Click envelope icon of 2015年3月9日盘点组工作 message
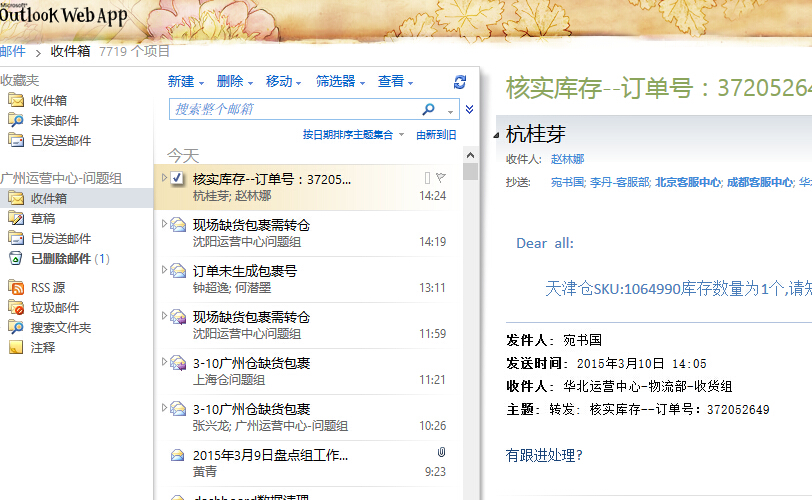The height and width of the screenshot is (500, 812). pyautogui.click(x=178, y=455)
